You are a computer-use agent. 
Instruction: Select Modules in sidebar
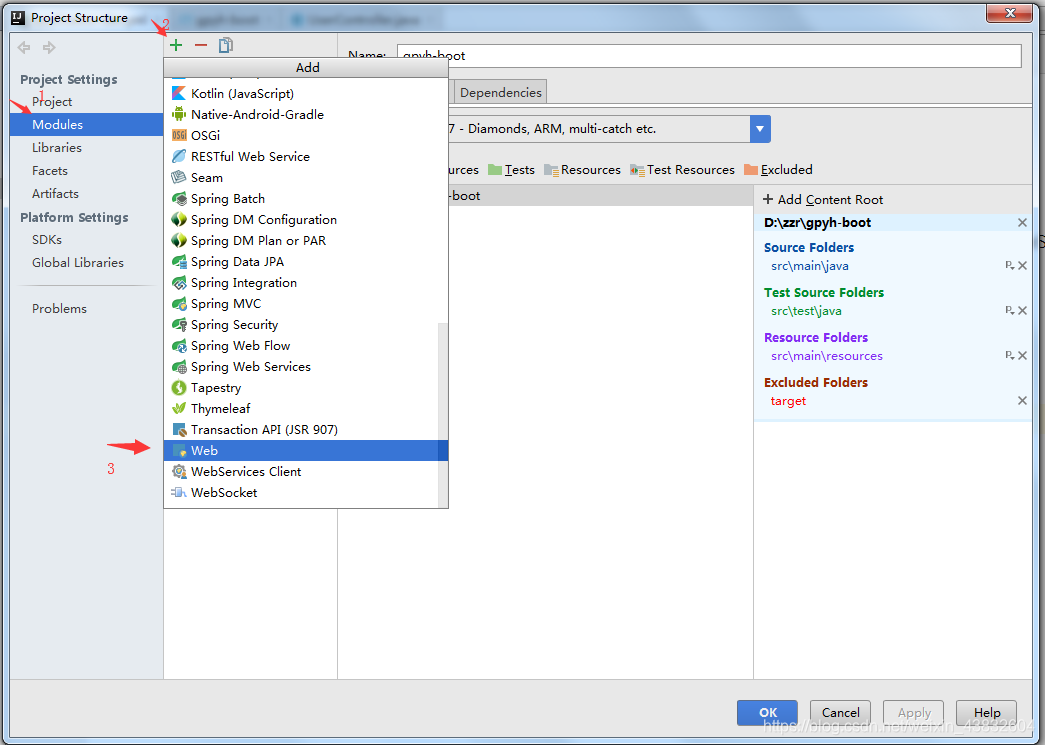[87, 125]
